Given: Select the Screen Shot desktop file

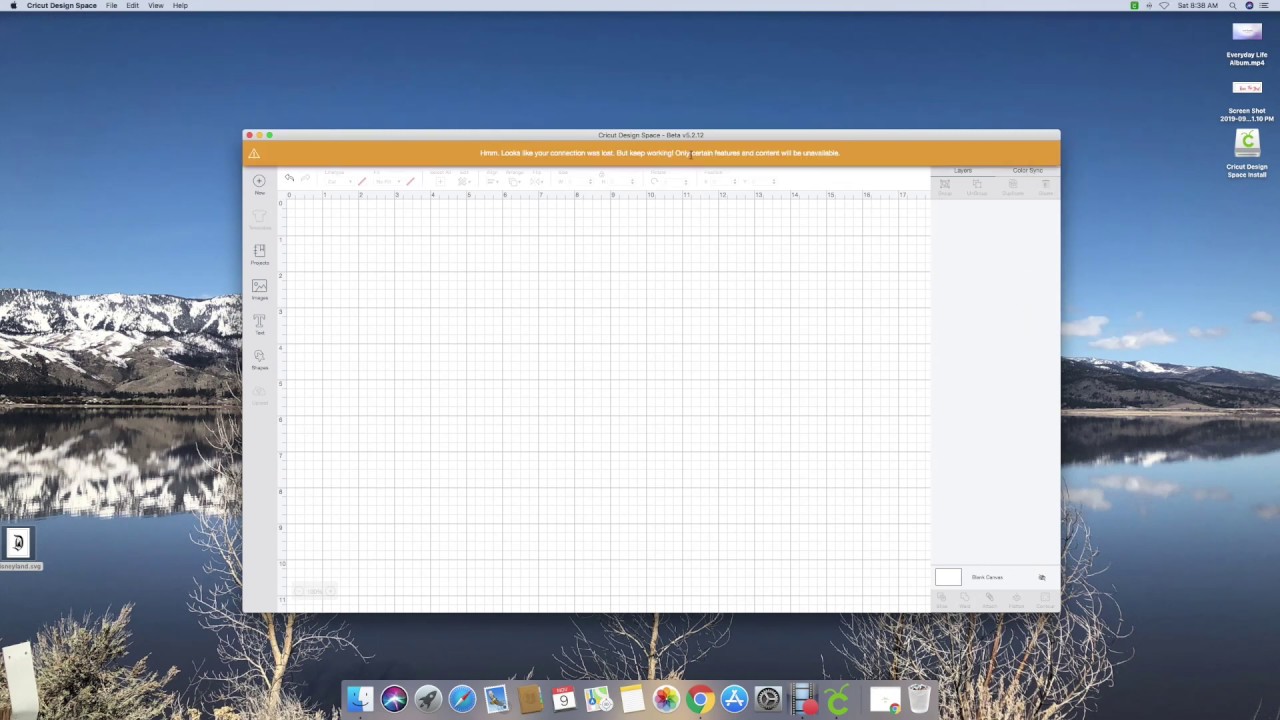Looking at the screenshot, I should coord(1247,100).
